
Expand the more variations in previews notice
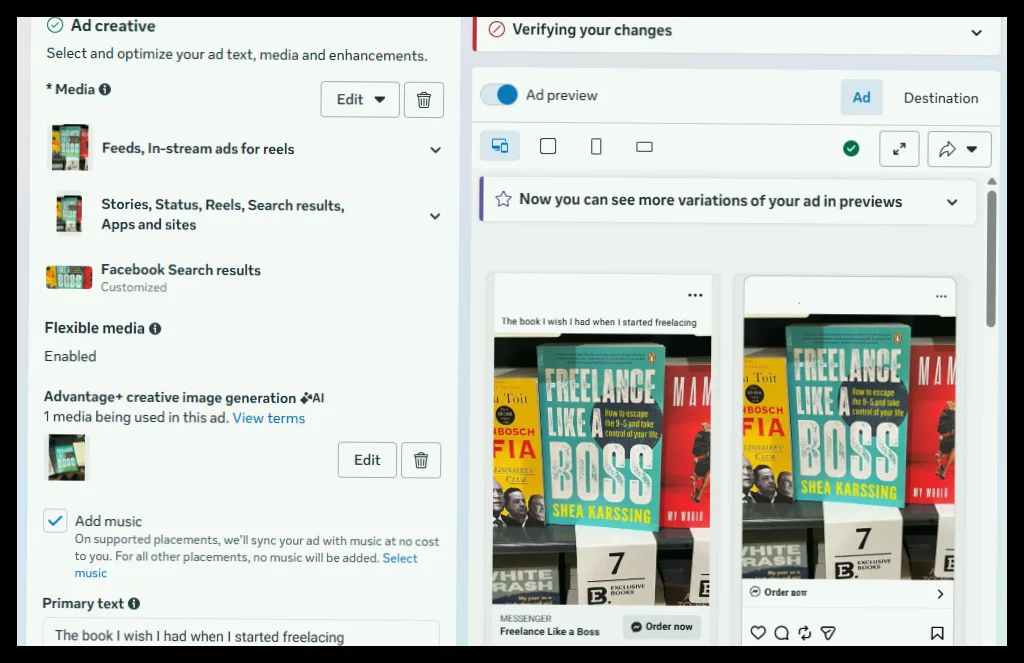click(x=952, y=202)
